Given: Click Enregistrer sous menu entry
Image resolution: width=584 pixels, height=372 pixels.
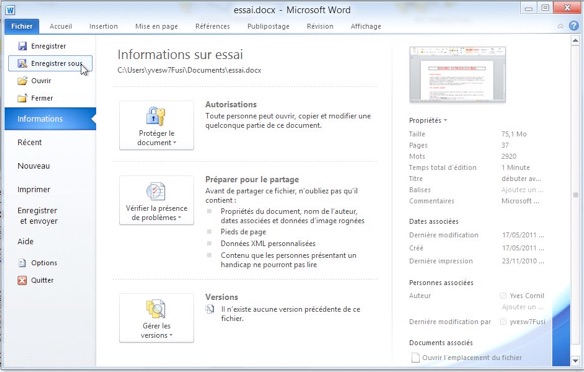Looking at the screenshot, I should [50, 63].
